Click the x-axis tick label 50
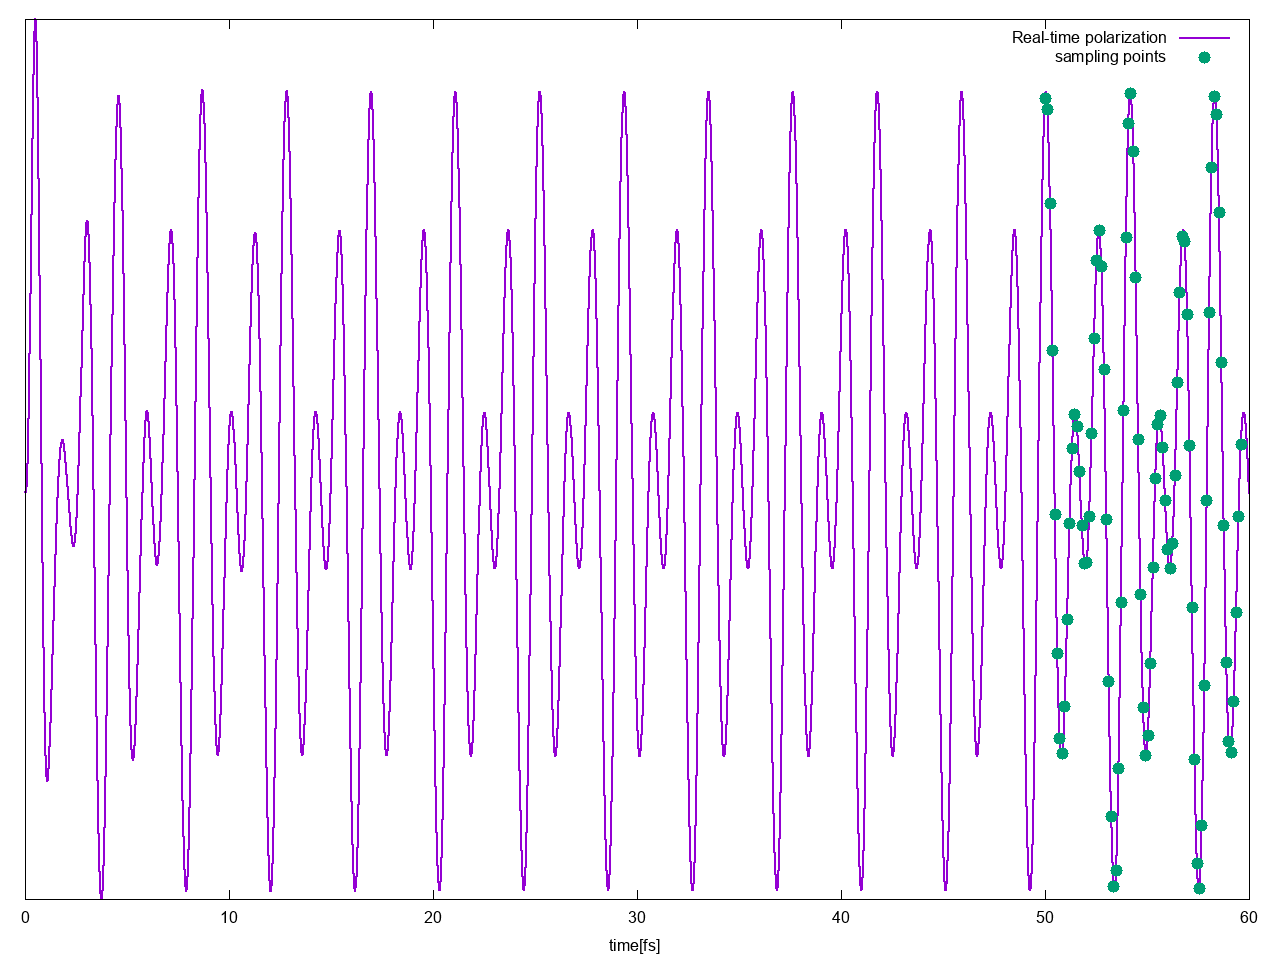The image size is (1280, 960). (x=1045, y=917)
